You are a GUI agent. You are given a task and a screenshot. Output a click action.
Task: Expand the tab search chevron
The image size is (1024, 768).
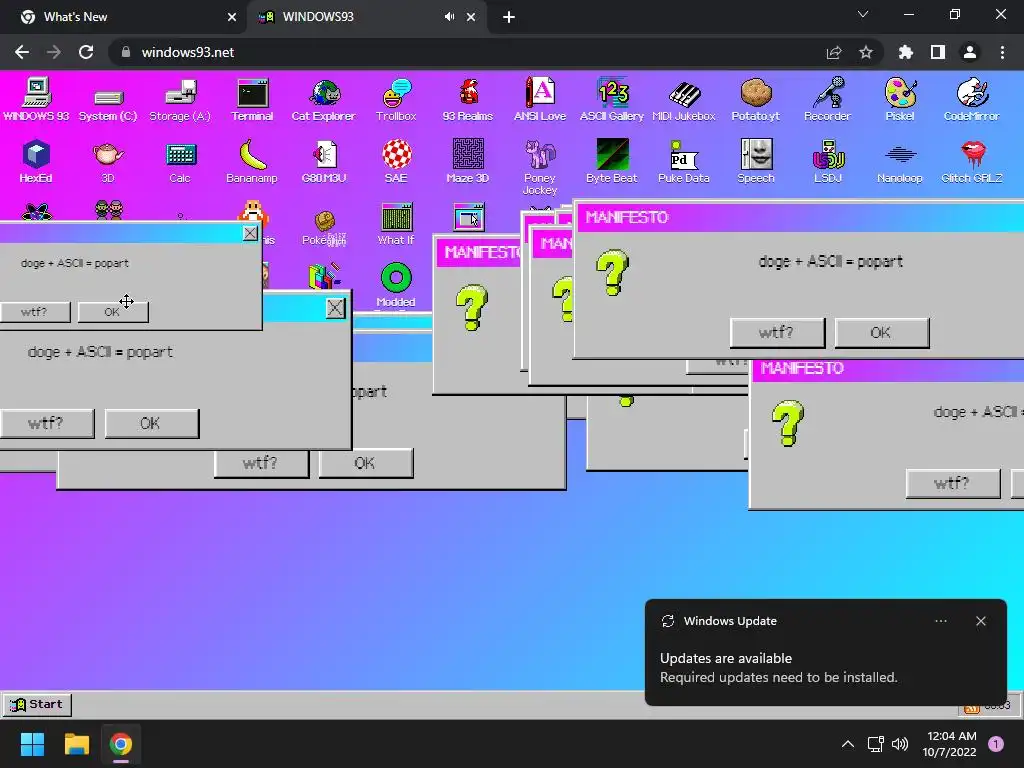point(863,14)
